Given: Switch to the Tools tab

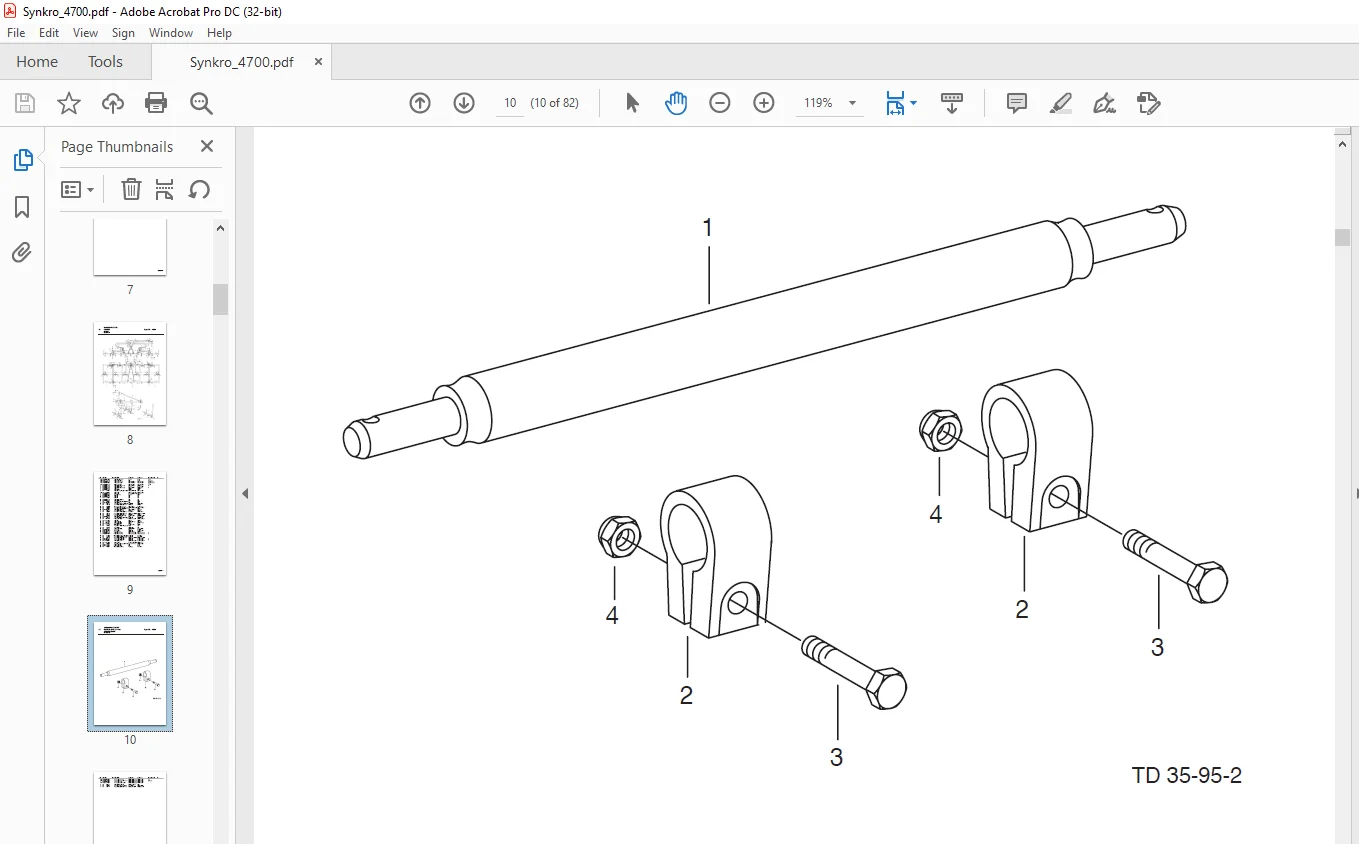Looking at the screenshot, I should click(x=105, y=62).
